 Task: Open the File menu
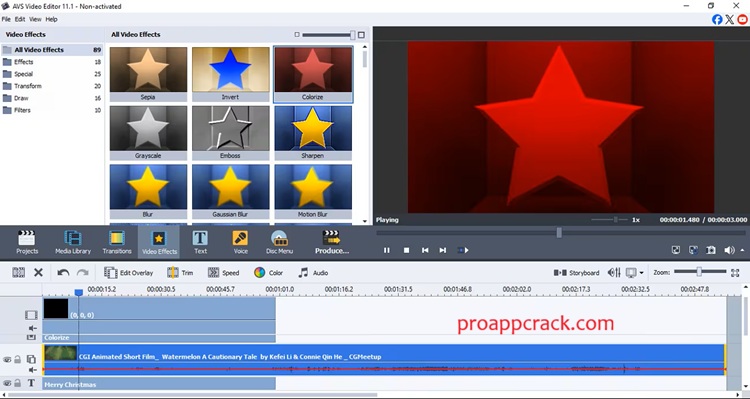coord(6,19)
